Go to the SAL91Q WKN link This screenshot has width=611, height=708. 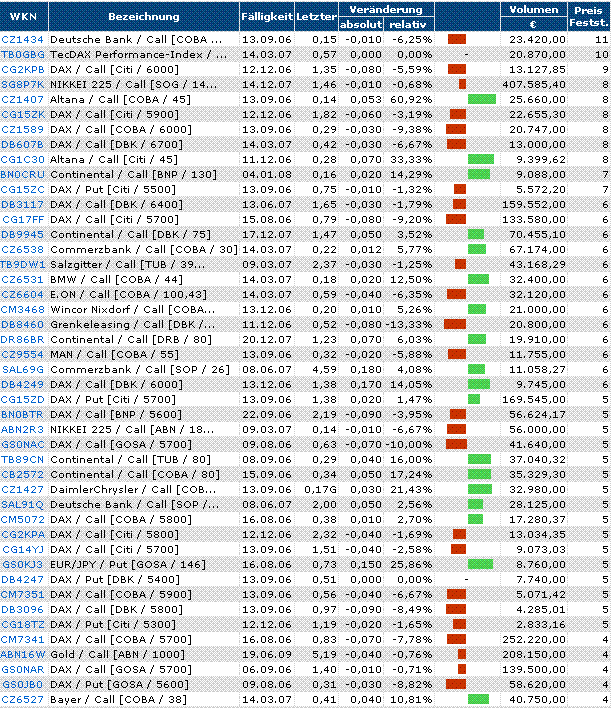pyautogui.click(x=23, y=504)
